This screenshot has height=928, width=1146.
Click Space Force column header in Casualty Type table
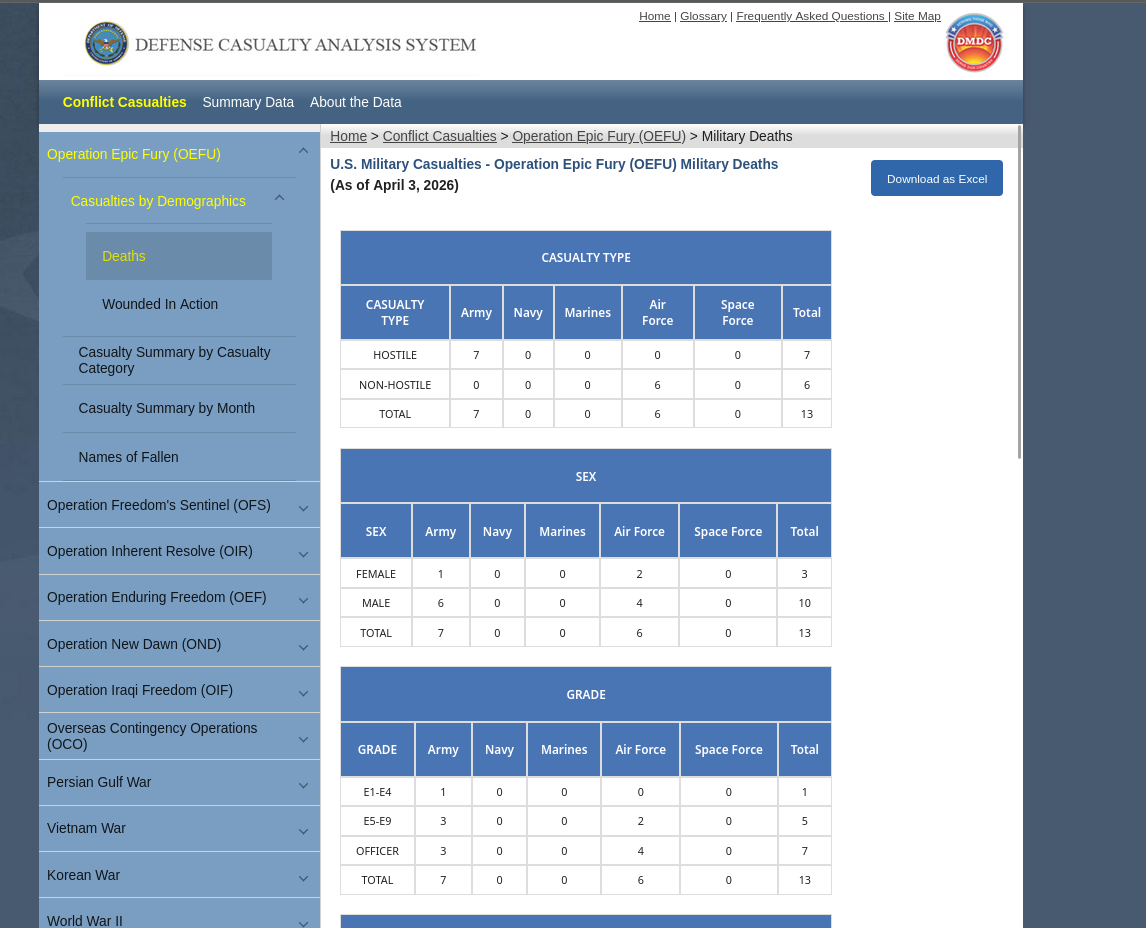click(737, 312)
